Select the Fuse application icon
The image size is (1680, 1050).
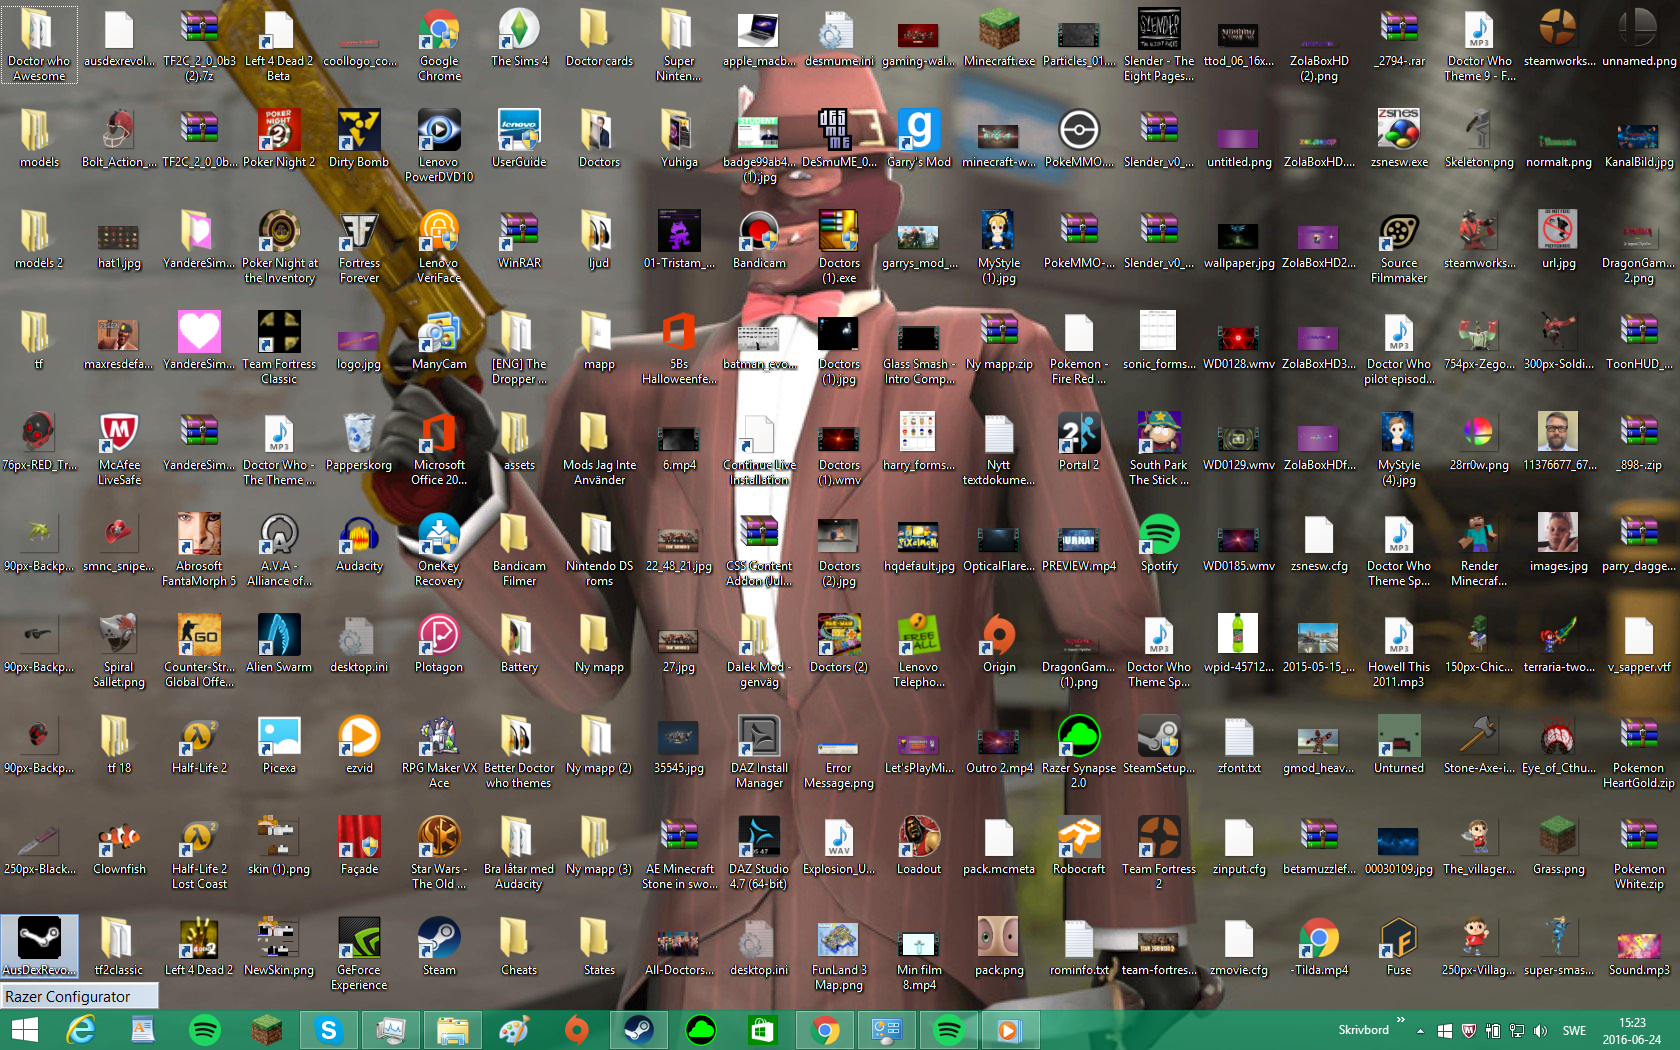(x=1399, y=947)
